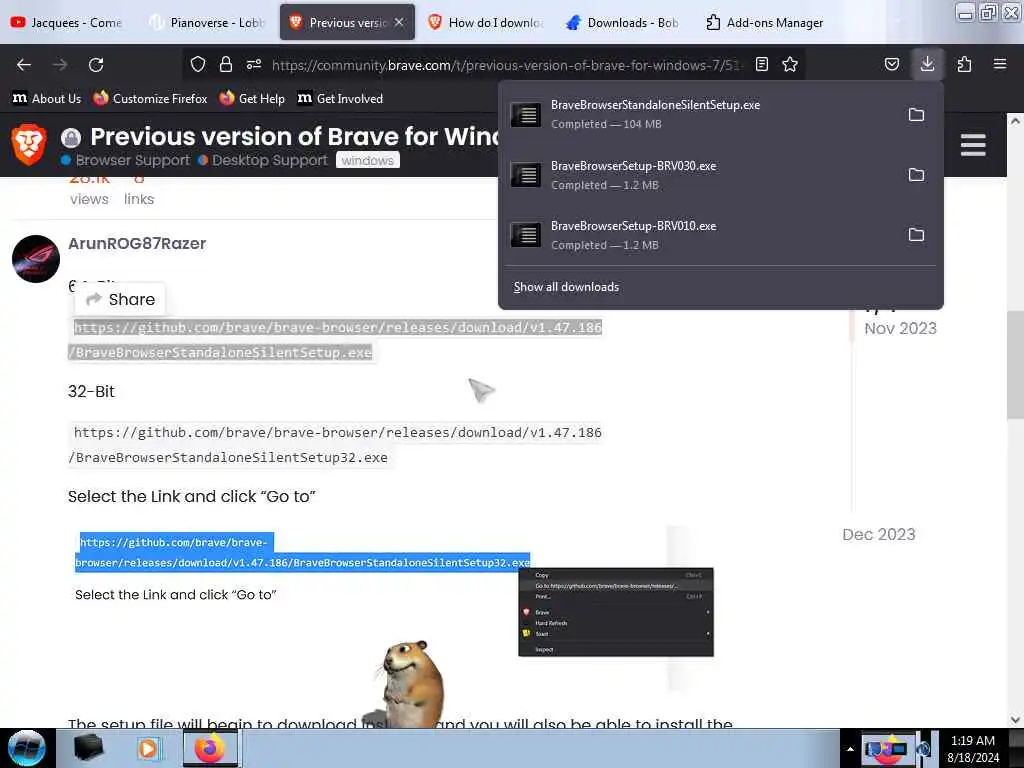Open site permissions icon in address bar
1024x768 pixels.
254,64
